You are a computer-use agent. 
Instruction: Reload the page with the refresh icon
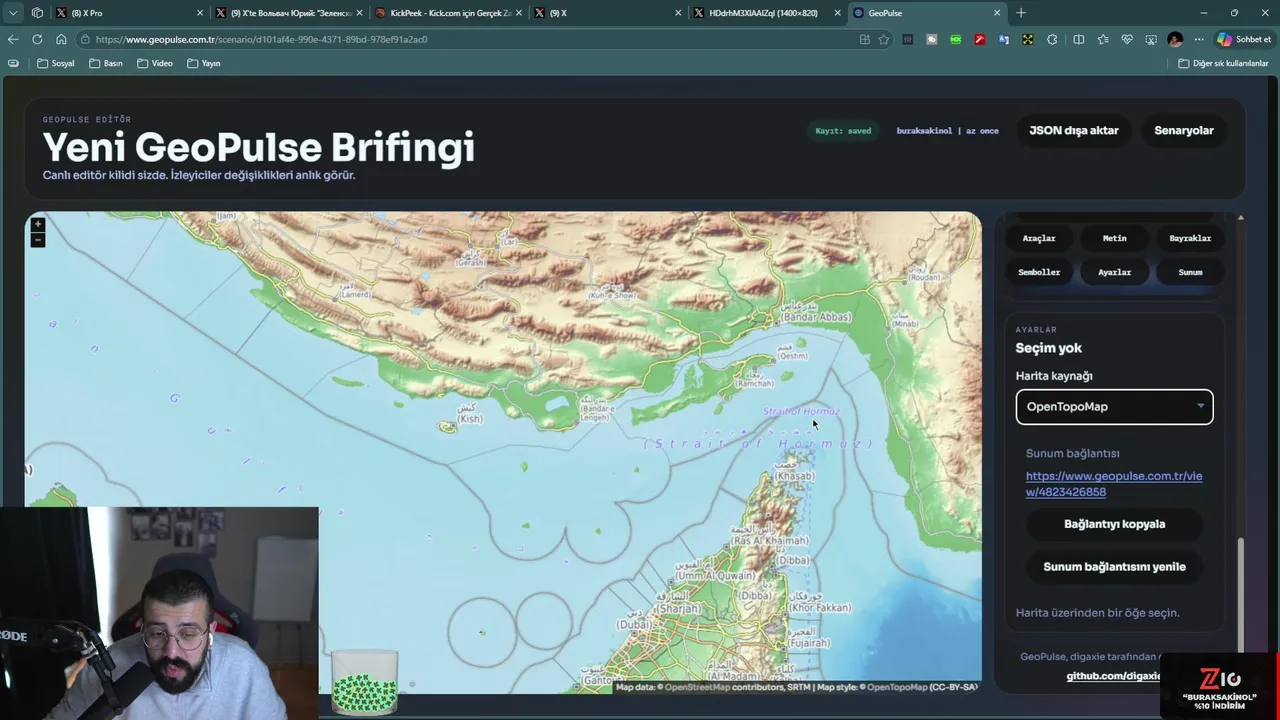[x=37, y=39]
